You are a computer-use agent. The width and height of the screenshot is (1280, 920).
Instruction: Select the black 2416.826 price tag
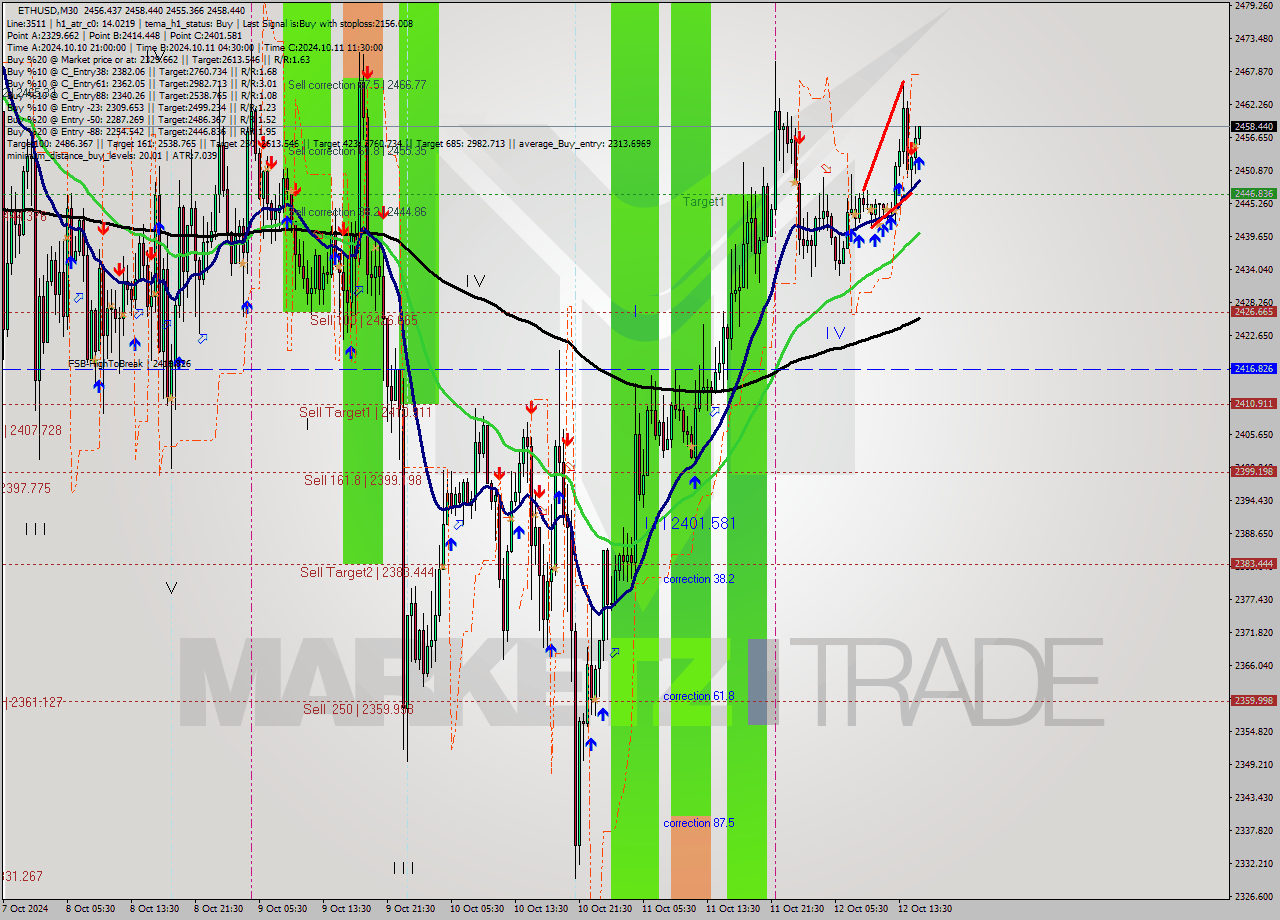(x=1254, y=369)
